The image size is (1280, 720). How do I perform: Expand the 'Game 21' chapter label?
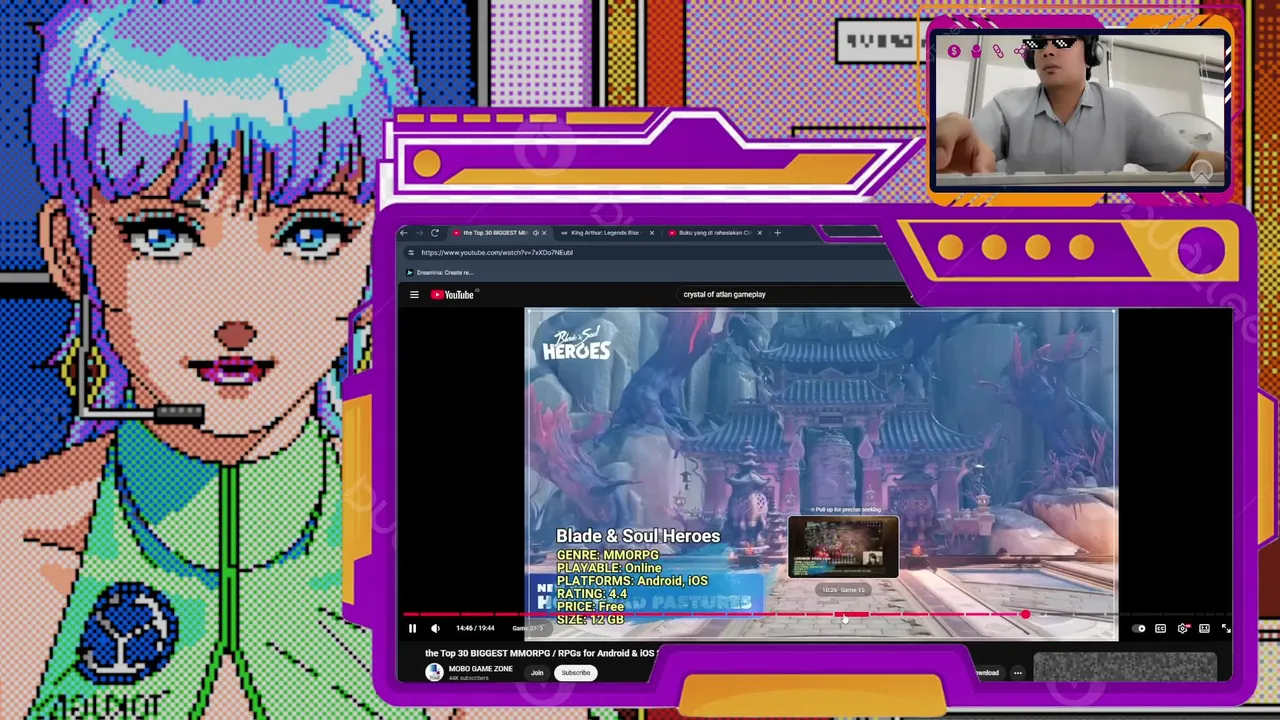pos(528,628)
